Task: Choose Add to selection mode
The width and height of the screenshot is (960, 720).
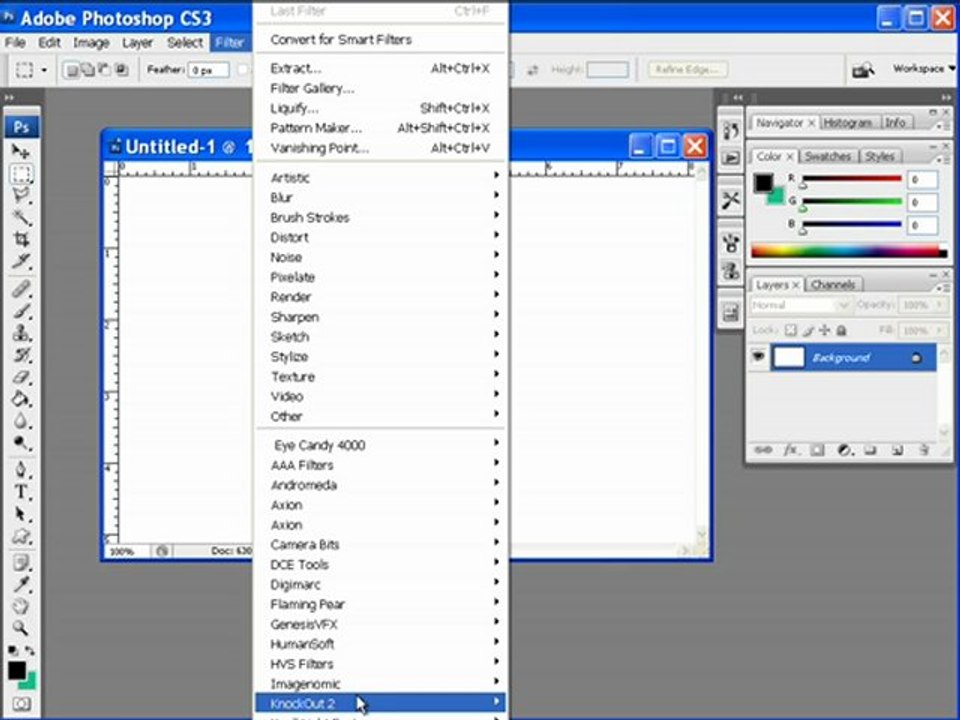Action: point(88,70)
